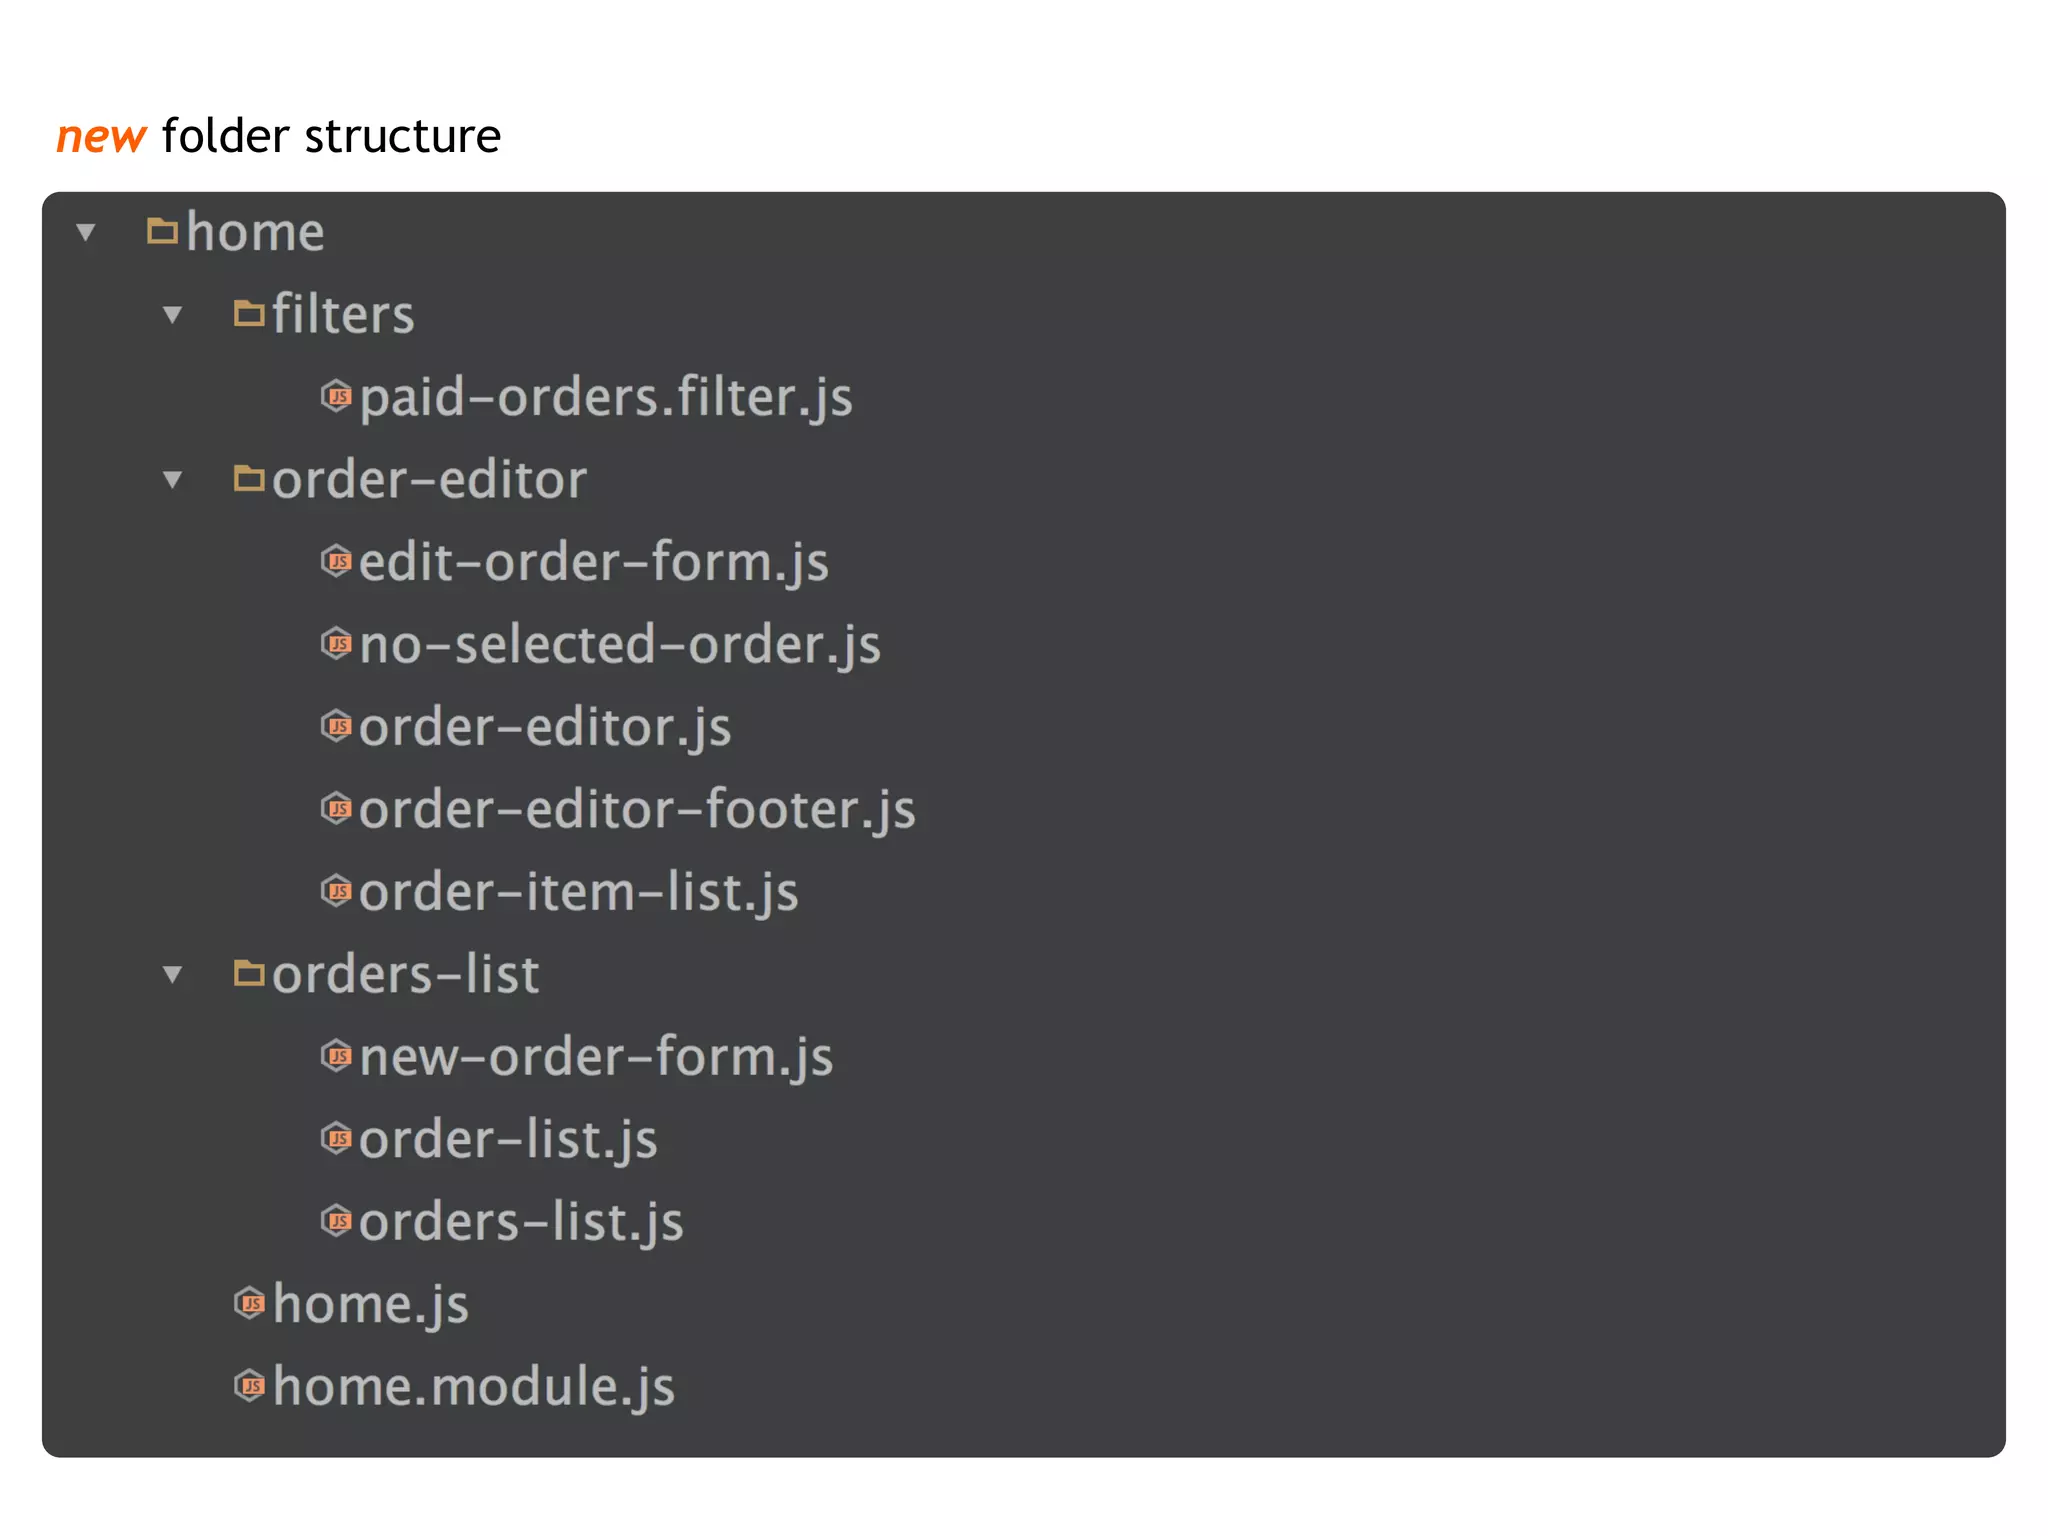Open the new-order-form.js file
The height and width of the screenshot is (1536, 2048).
pyautogui.click(x=596, y=1057)
